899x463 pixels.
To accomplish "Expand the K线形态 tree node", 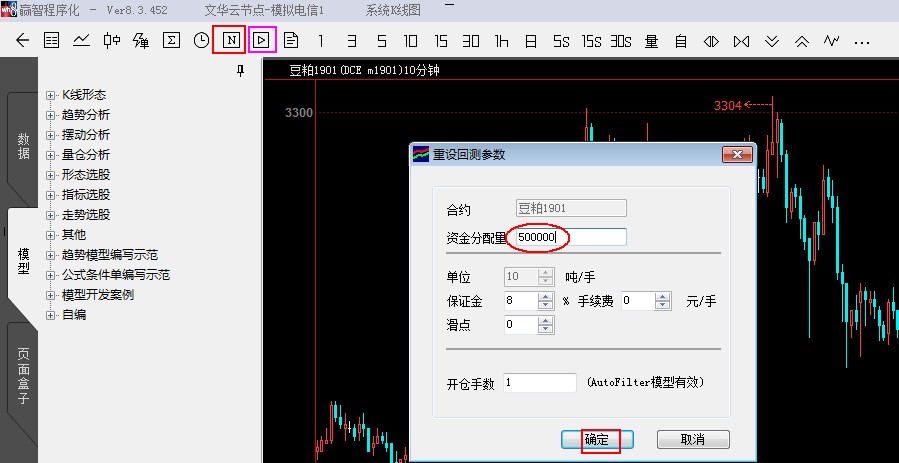I will [x=51, y=95].
